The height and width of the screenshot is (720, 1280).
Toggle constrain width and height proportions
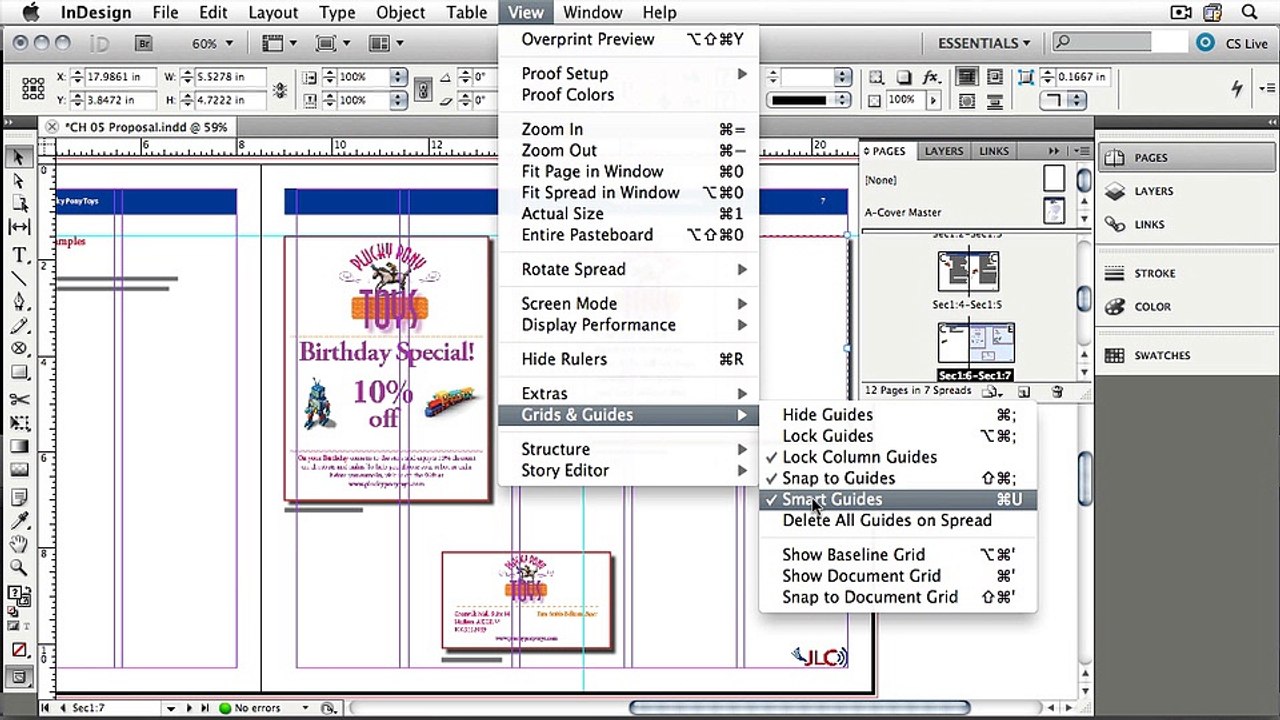point(279,89)
